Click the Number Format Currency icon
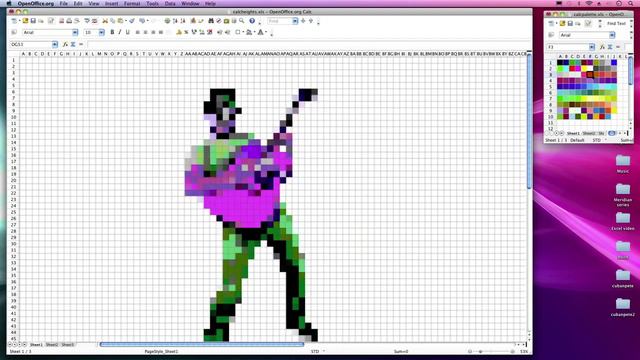This screenshot has width=640, height=360. coord(179,32)
